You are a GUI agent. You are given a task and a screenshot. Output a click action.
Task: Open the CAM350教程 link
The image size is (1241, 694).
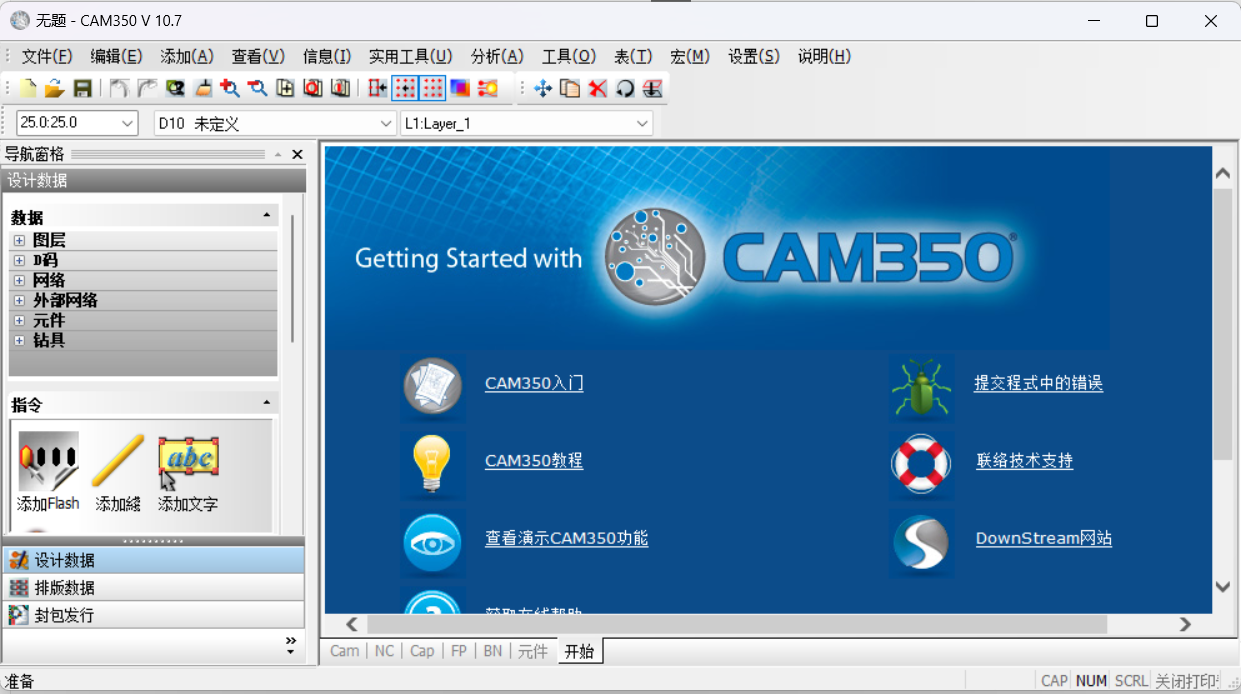point(534,461)
